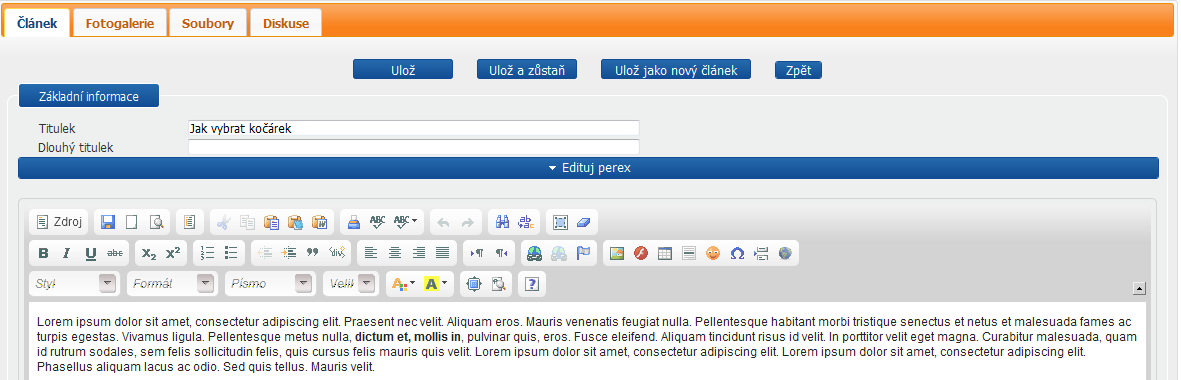The image size is (1181, 380).
Task: Open the Templates icon
Action: point(190,222)
